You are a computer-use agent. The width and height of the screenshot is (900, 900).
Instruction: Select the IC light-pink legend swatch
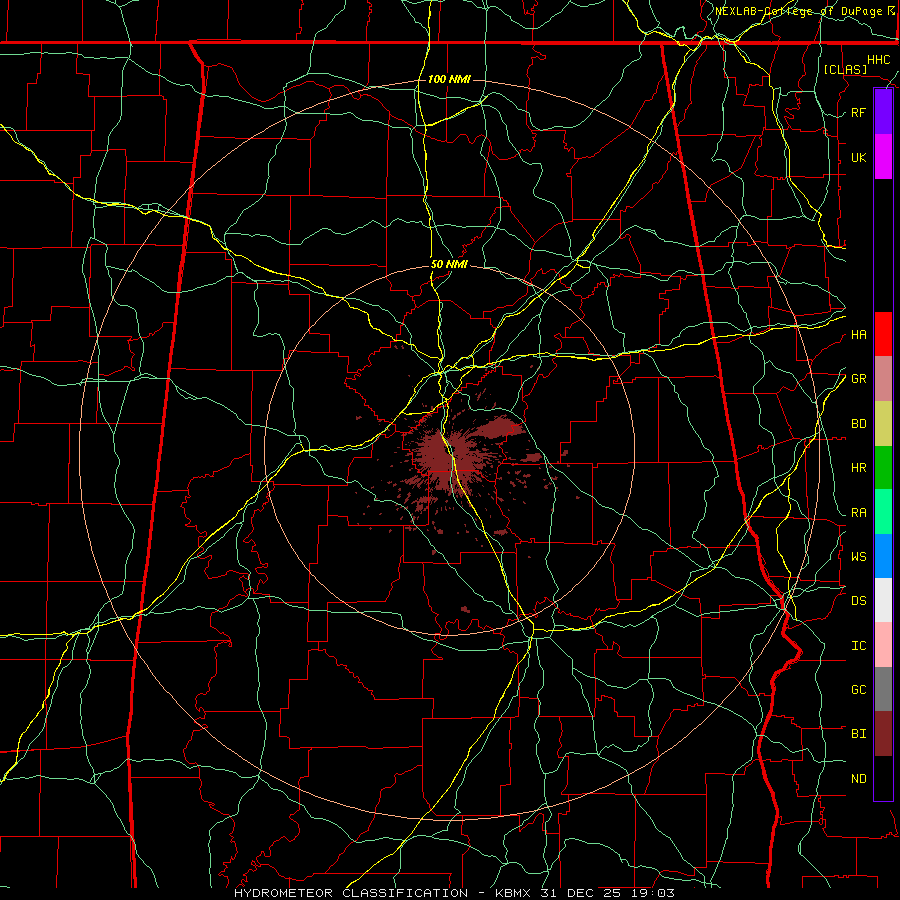[883, 645]
